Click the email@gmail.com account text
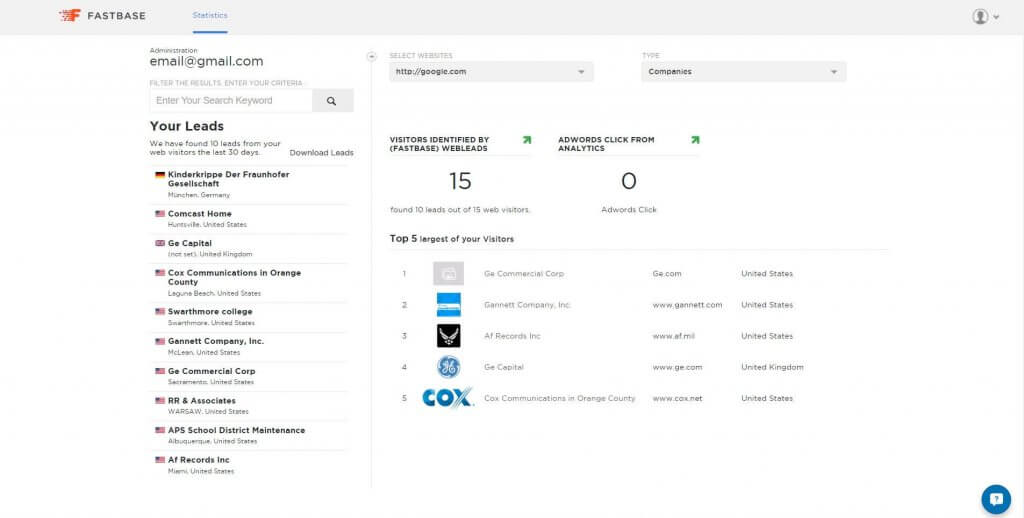Image resolution: width=1024 pixels, height=518 pixels. coord(206,61)
